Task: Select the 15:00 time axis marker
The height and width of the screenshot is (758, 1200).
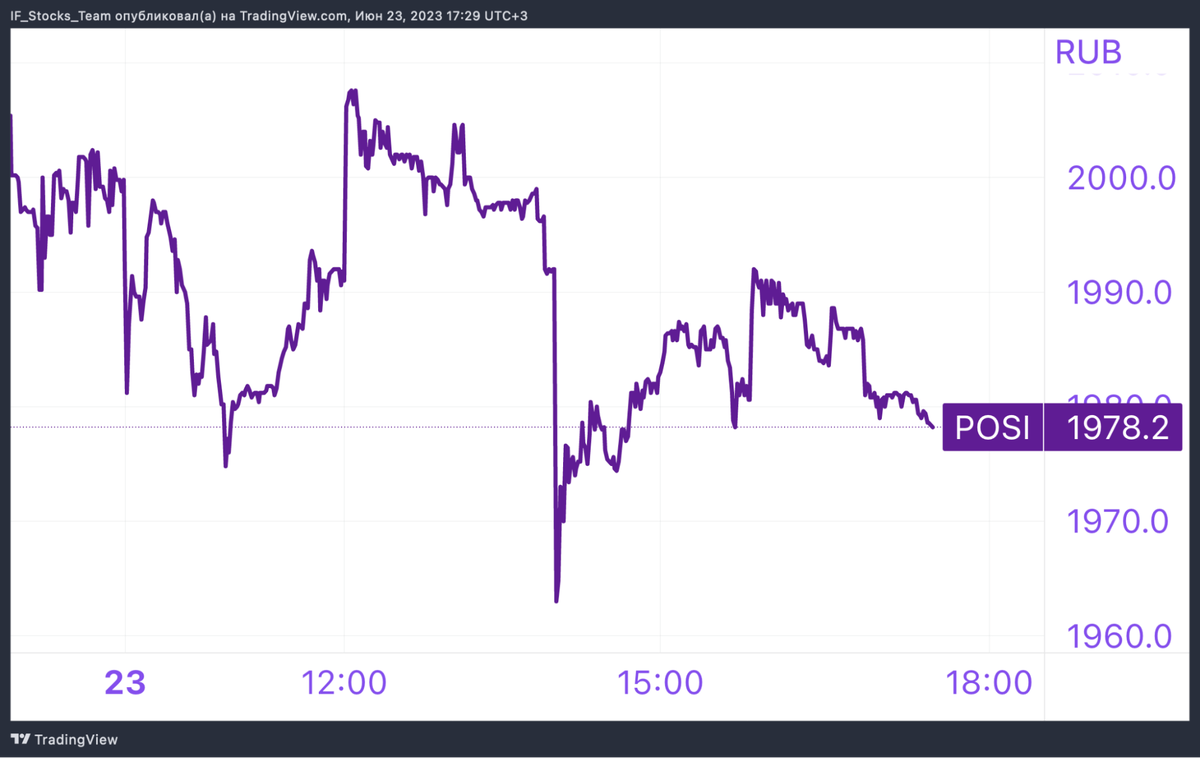Action: tap(660, 683)
